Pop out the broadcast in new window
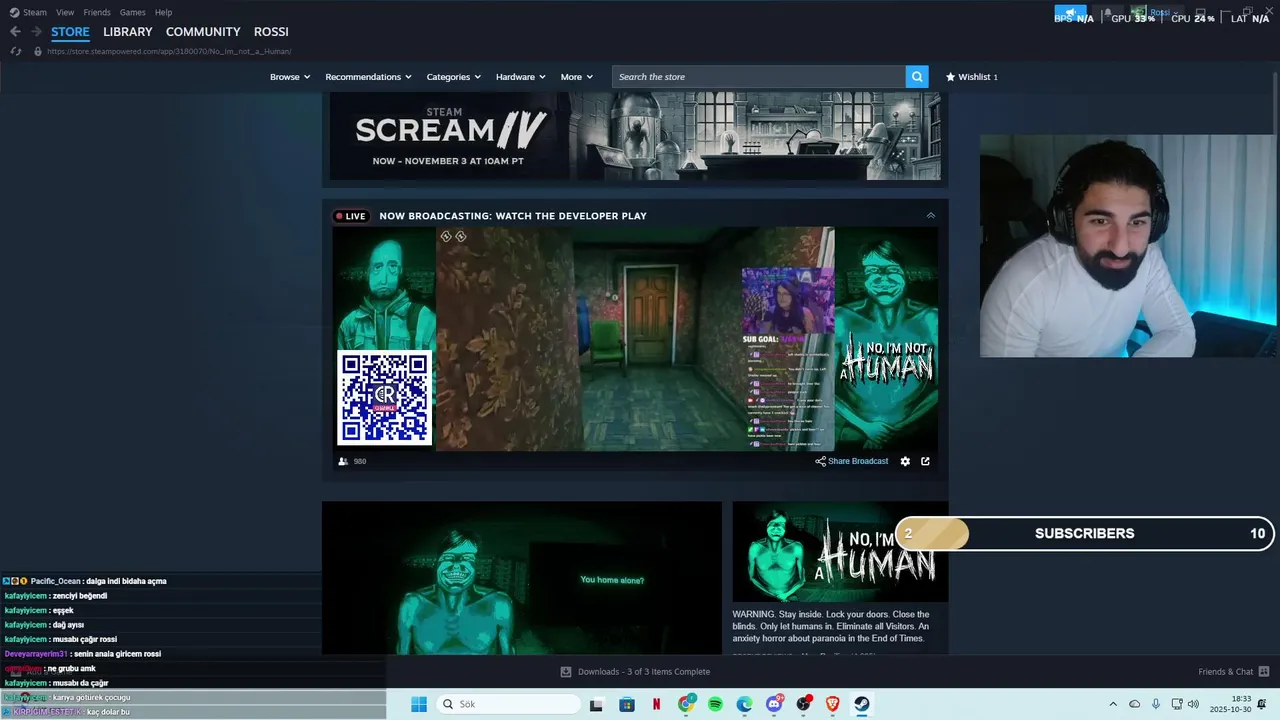Image resolution: width=1280 pixels, height=720 pixels. pos(925,461)
